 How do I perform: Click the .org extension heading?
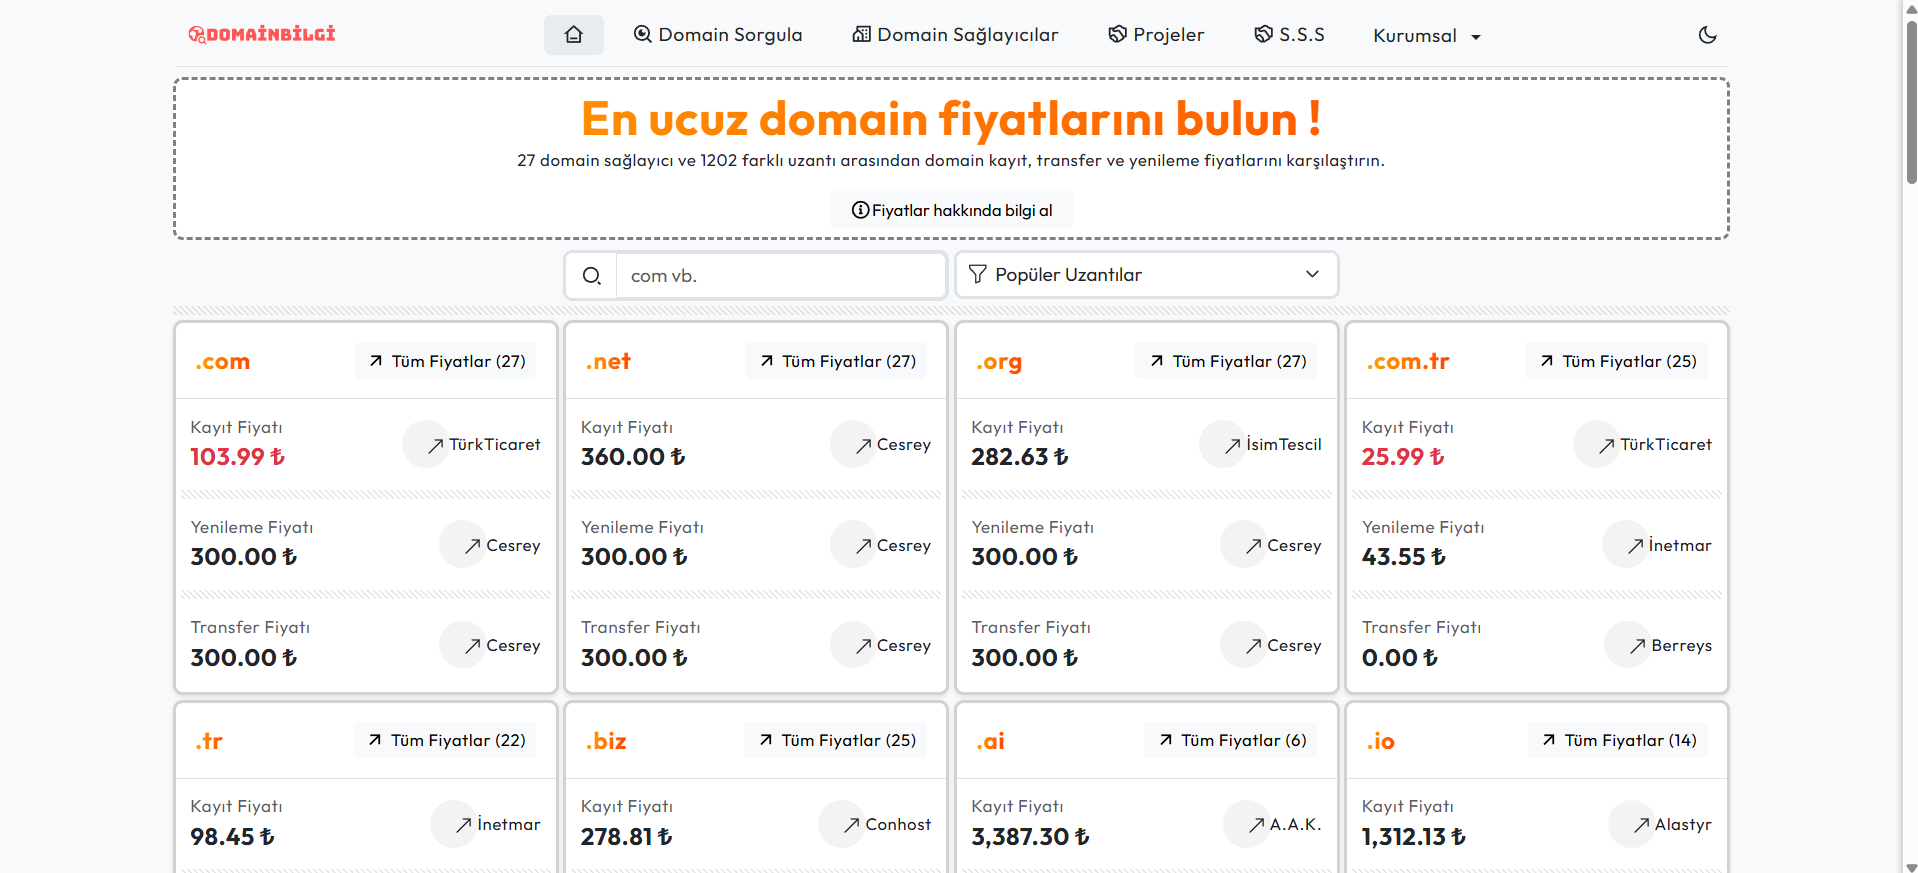[x=999, y=362]
